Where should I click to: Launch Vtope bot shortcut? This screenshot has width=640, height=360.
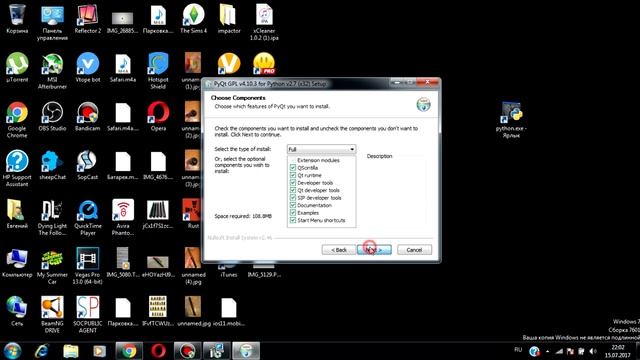coord(87,68)
